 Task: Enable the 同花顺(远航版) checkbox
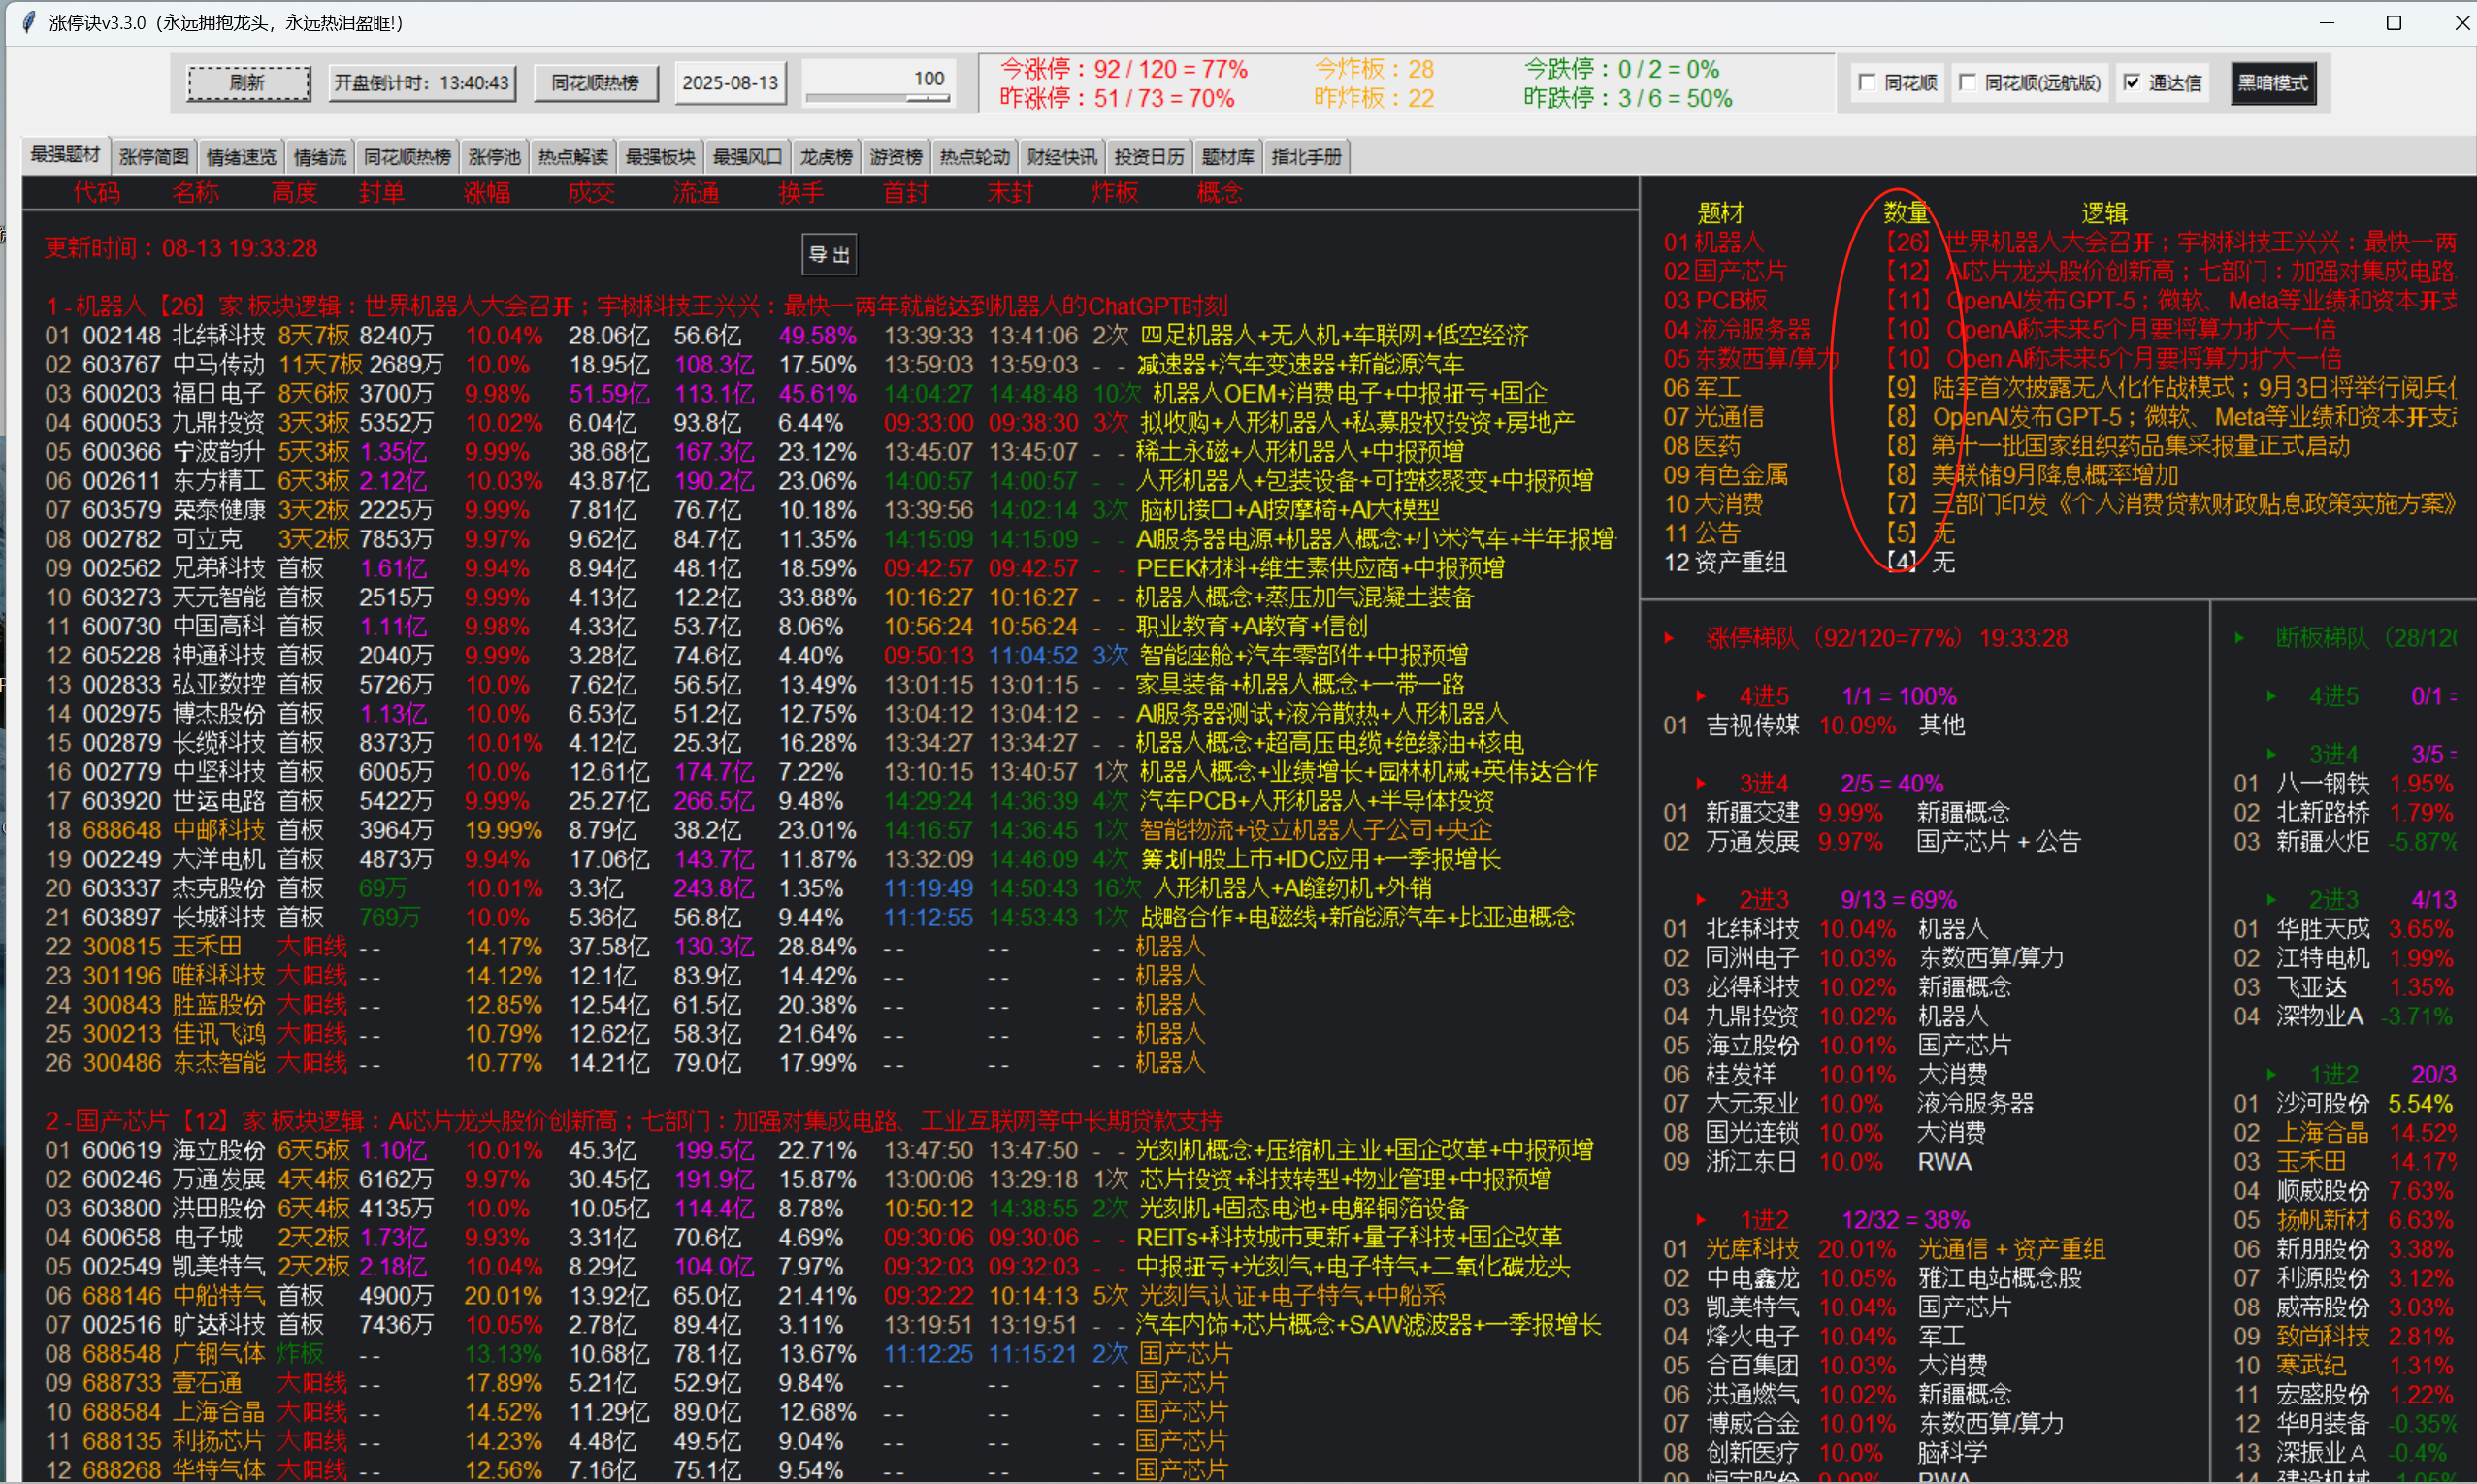1967,83
